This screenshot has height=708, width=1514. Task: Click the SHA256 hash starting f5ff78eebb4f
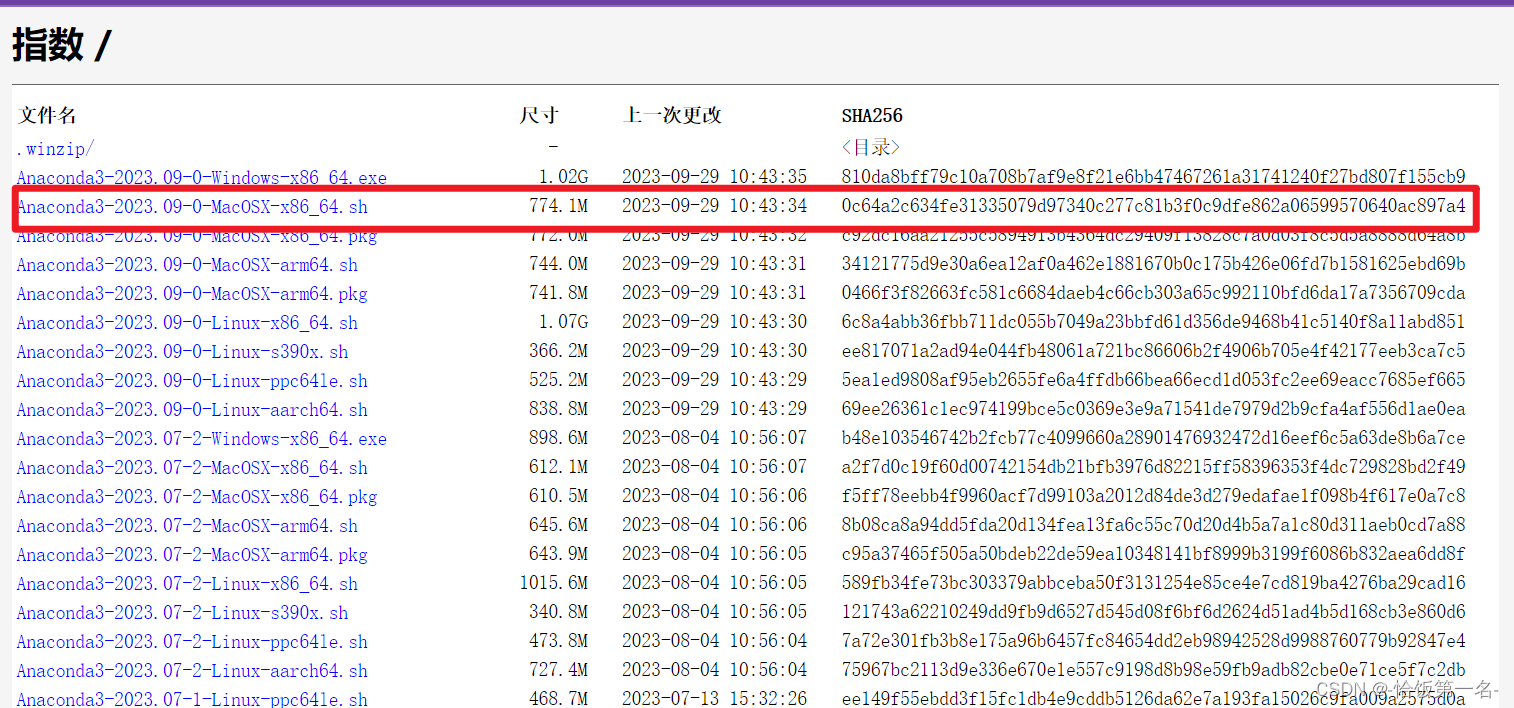(x=1153, y=496)
